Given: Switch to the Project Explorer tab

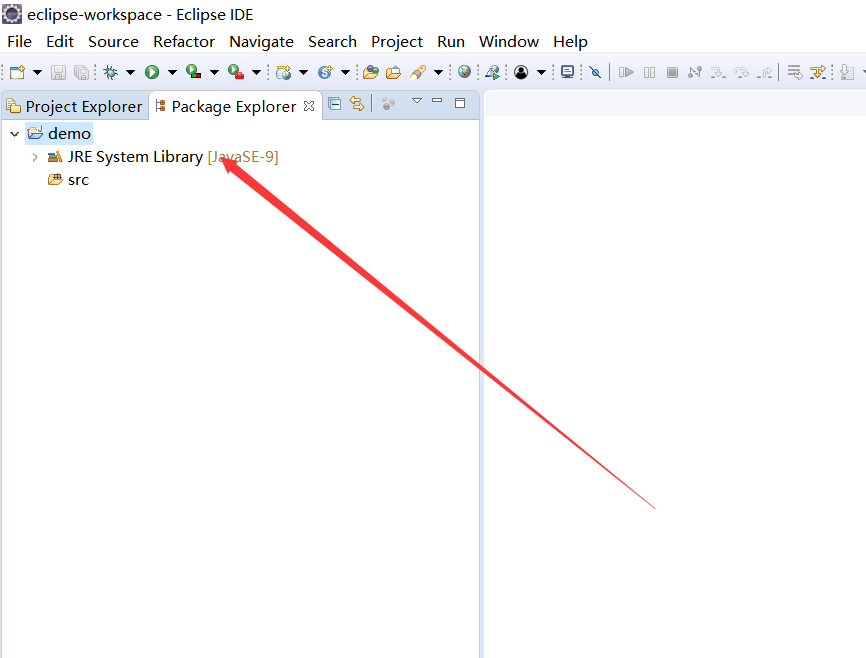Looking at the screenshot, I should (x=75, y=106).
